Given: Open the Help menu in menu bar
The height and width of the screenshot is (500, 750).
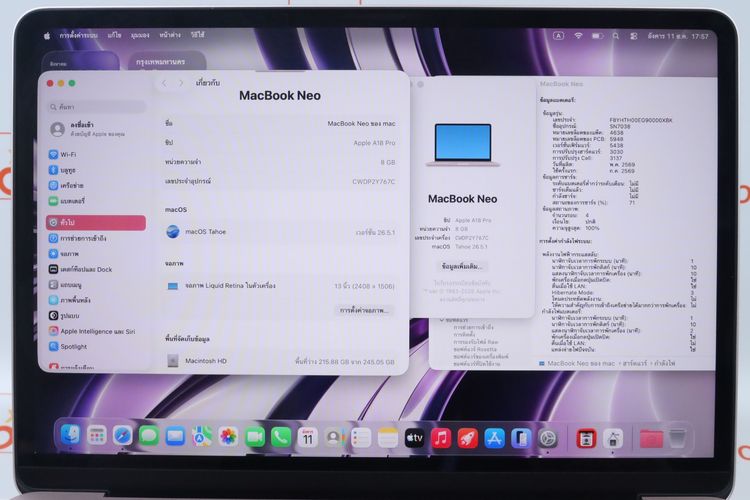Looking at the screenshot, I should (198, 35).
